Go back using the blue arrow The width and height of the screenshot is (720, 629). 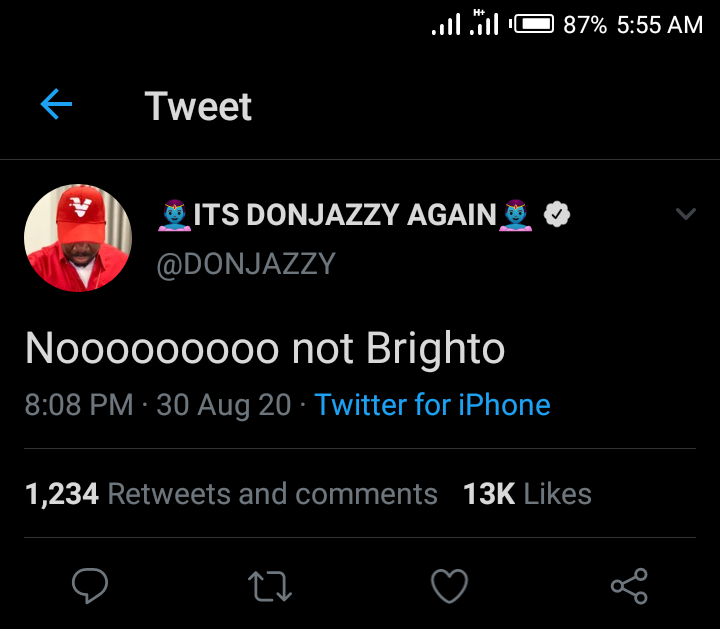tap(56, 104)
